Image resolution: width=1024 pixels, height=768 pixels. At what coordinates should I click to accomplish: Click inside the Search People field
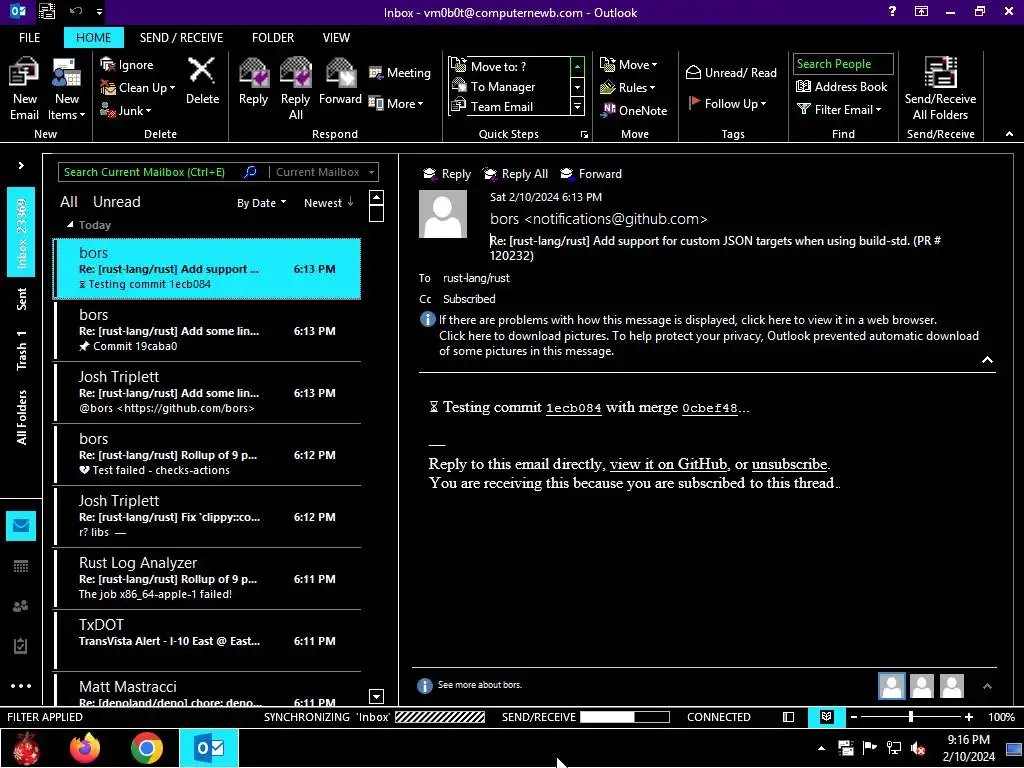842,63
